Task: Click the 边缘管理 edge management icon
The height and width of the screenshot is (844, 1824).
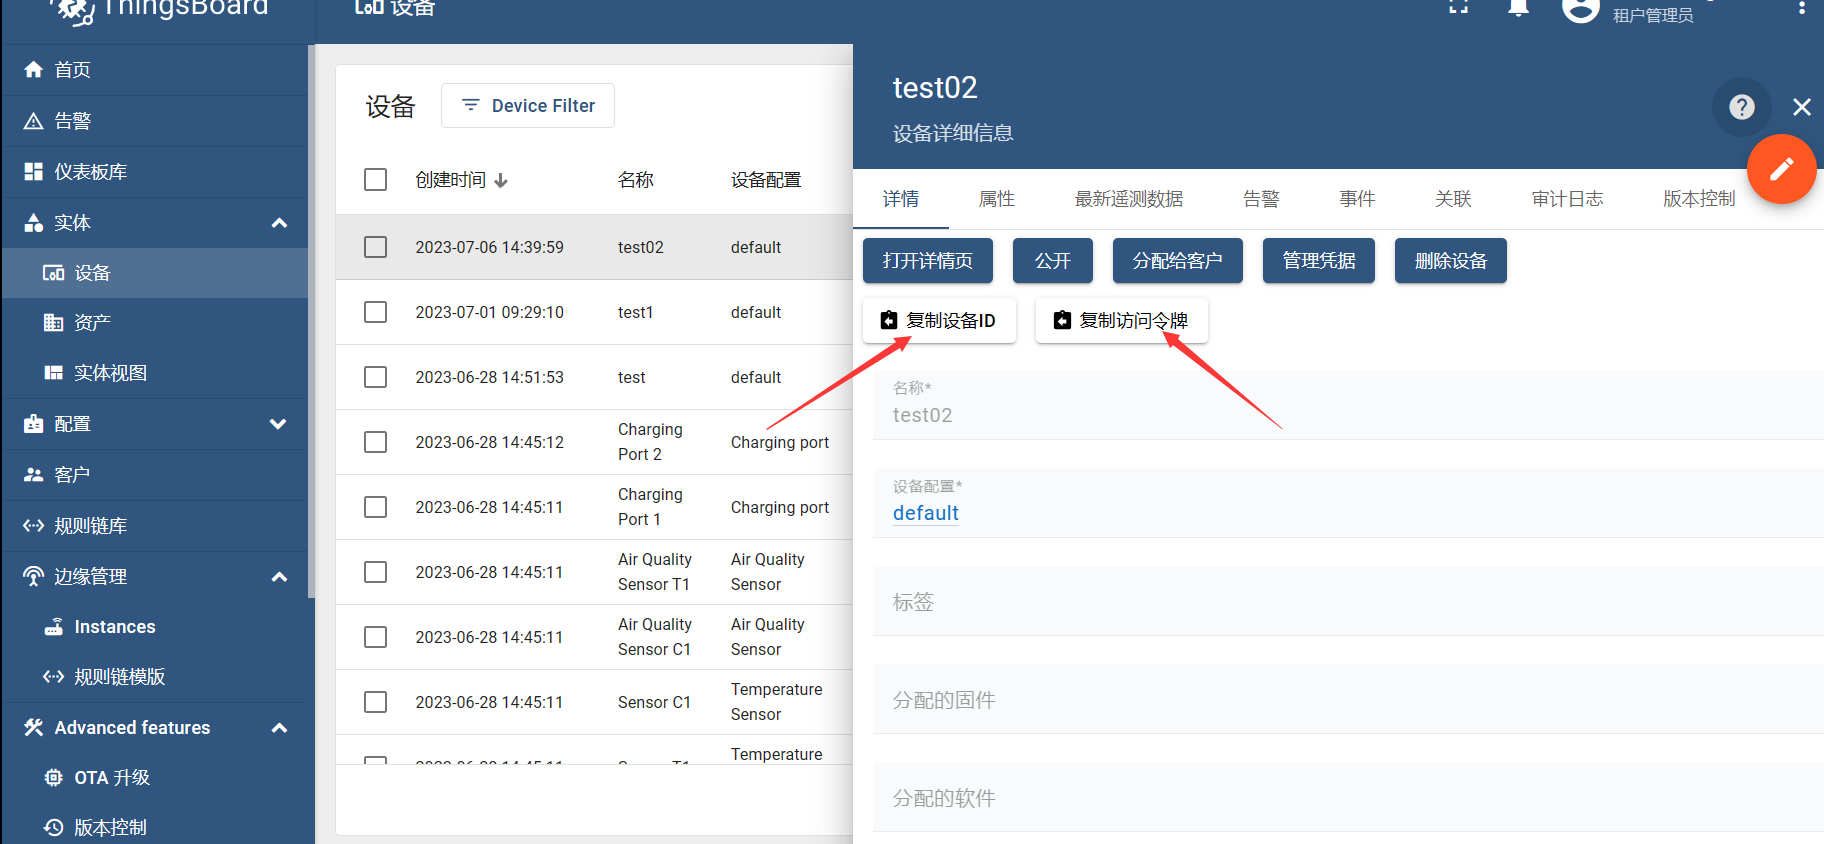Action: (x=34, y=577)
